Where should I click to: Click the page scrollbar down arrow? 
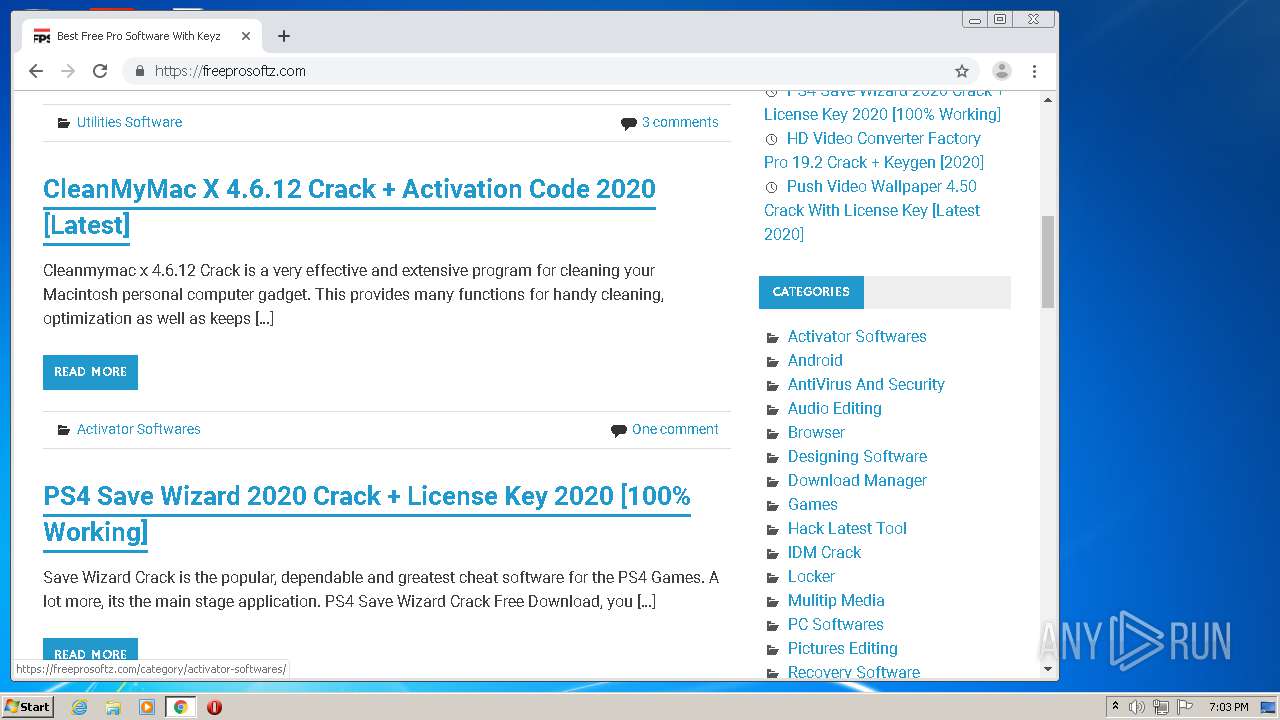coord(1048,669)
